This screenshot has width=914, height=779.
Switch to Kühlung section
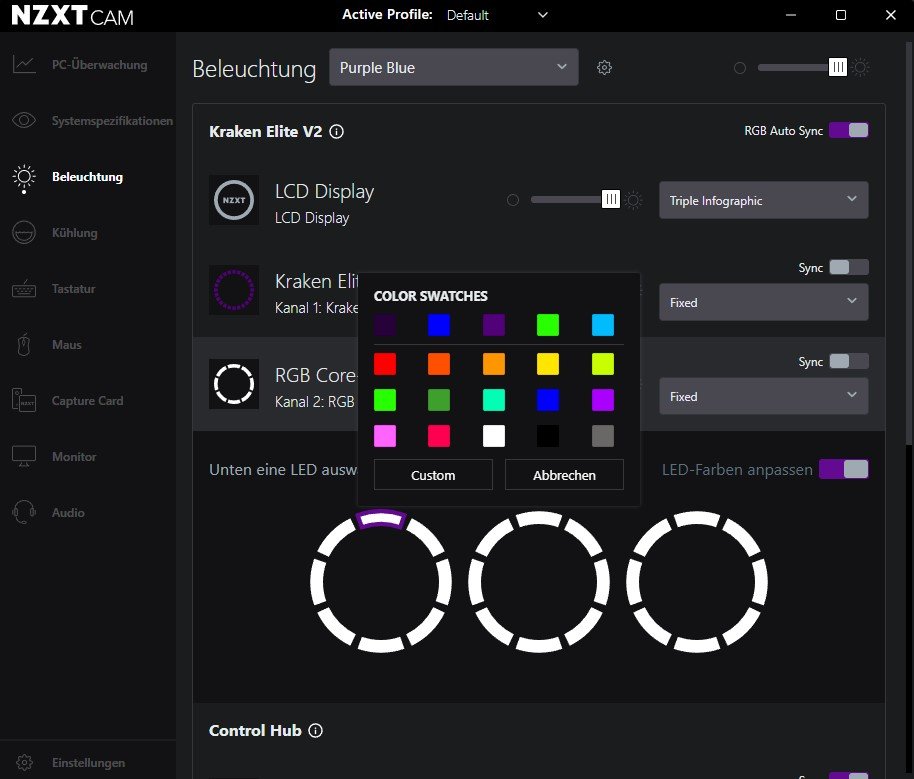tap(75, 233)
